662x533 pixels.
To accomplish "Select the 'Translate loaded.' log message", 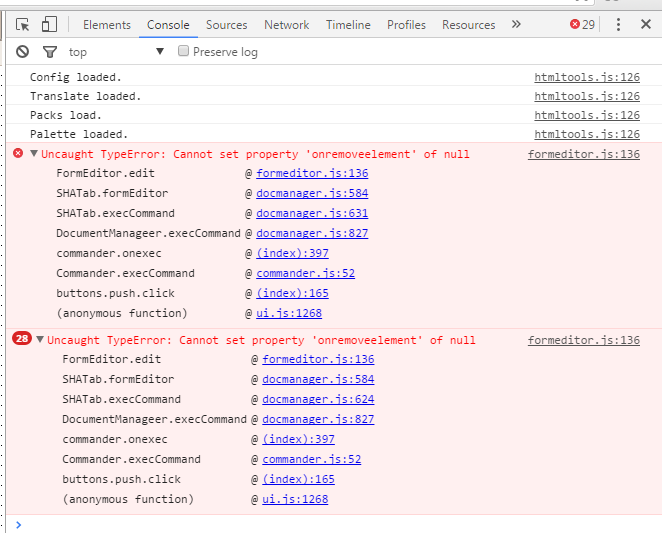I will 85,96.
